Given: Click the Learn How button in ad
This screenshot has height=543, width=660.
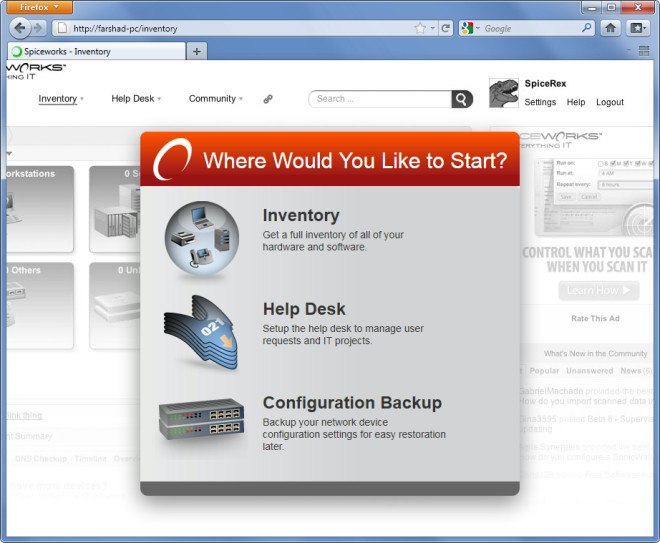Looking at the screenshot, I should click(x=599, y=290).
